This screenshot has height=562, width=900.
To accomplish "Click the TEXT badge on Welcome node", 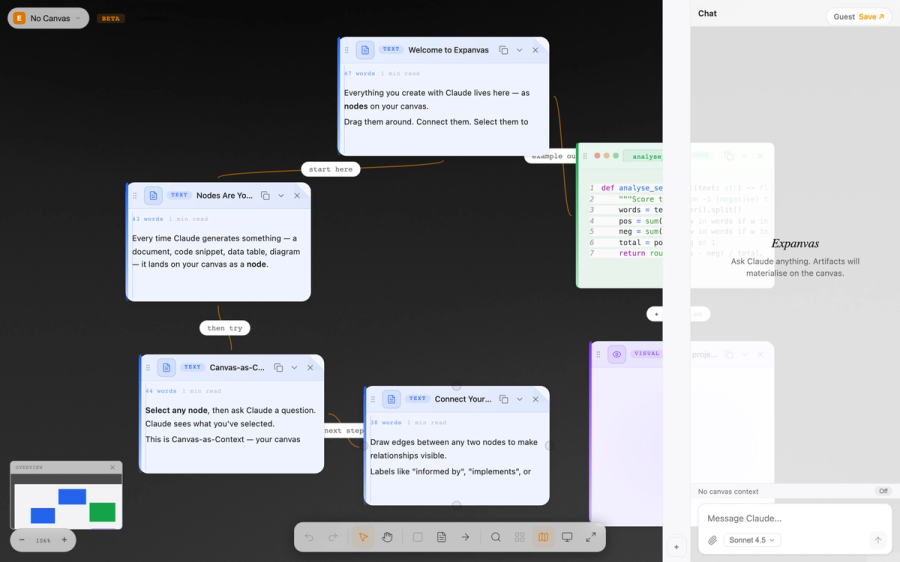I will (391, 49).
